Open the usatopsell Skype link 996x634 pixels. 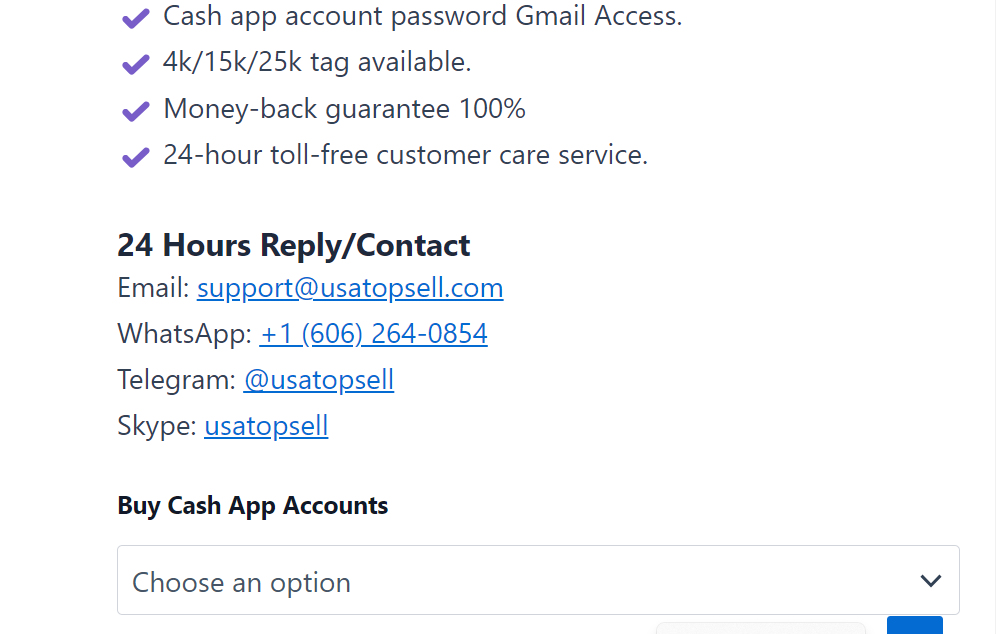click(x=266, y=427)
